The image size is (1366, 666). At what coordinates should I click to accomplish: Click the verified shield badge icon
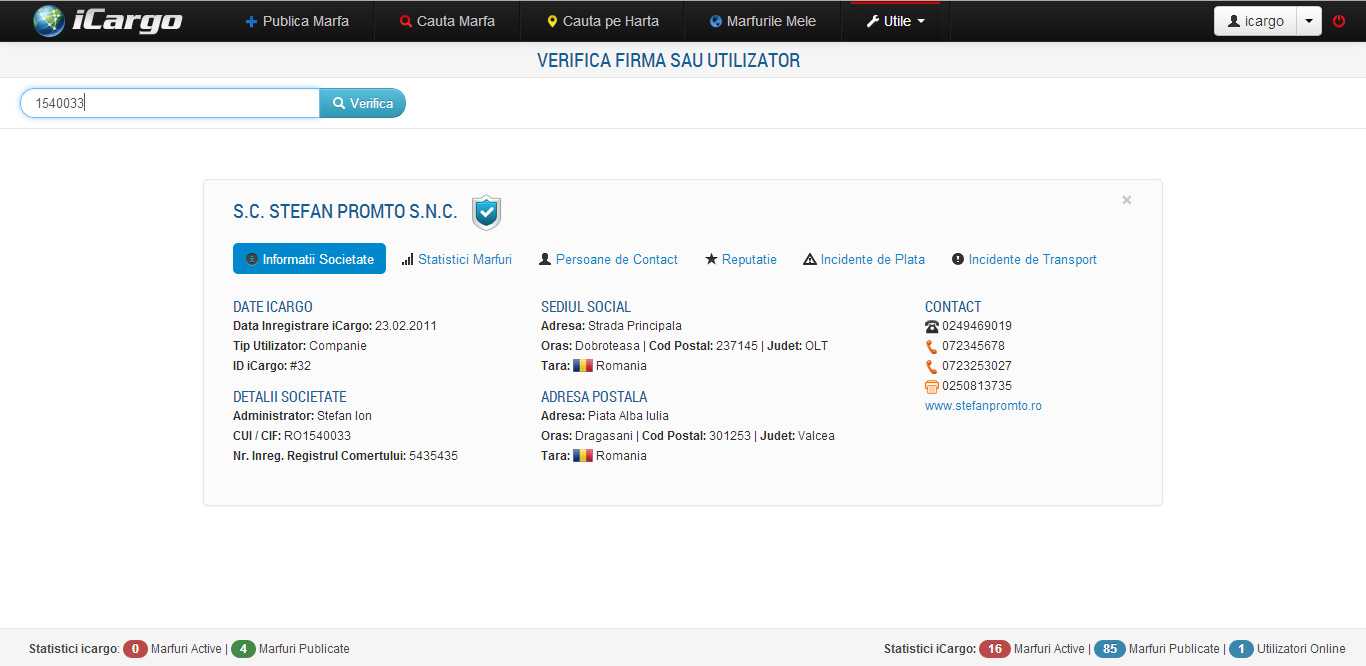pos(486,212)
